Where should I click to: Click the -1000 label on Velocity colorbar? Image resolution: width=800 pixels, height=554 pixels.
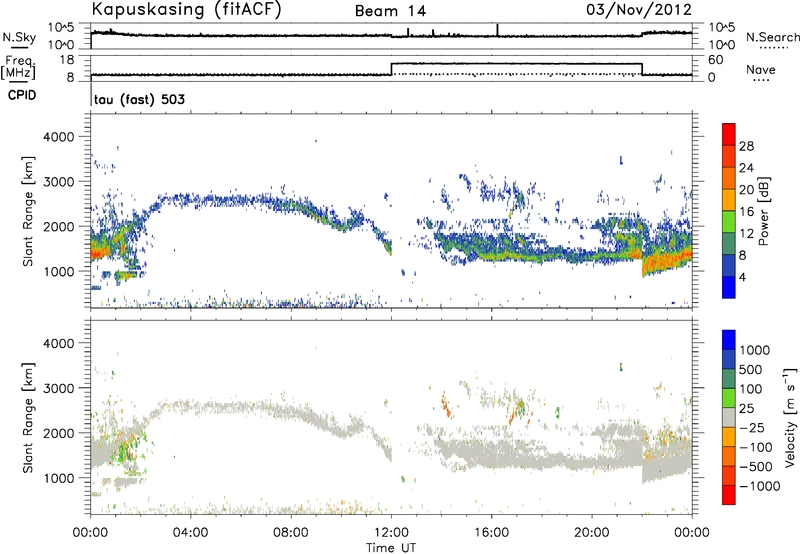point(760,486)
